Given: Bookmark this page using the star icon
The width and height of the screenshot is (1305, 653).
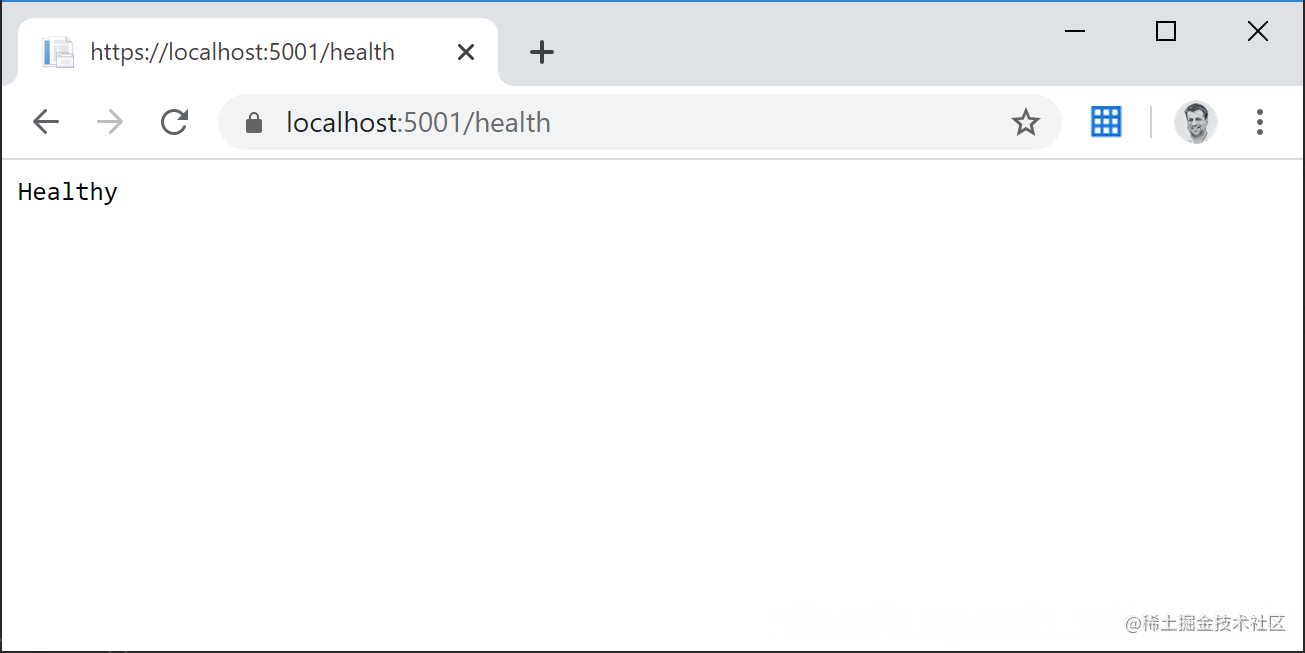Looking at the screenshot, I should pos(1026,121).
